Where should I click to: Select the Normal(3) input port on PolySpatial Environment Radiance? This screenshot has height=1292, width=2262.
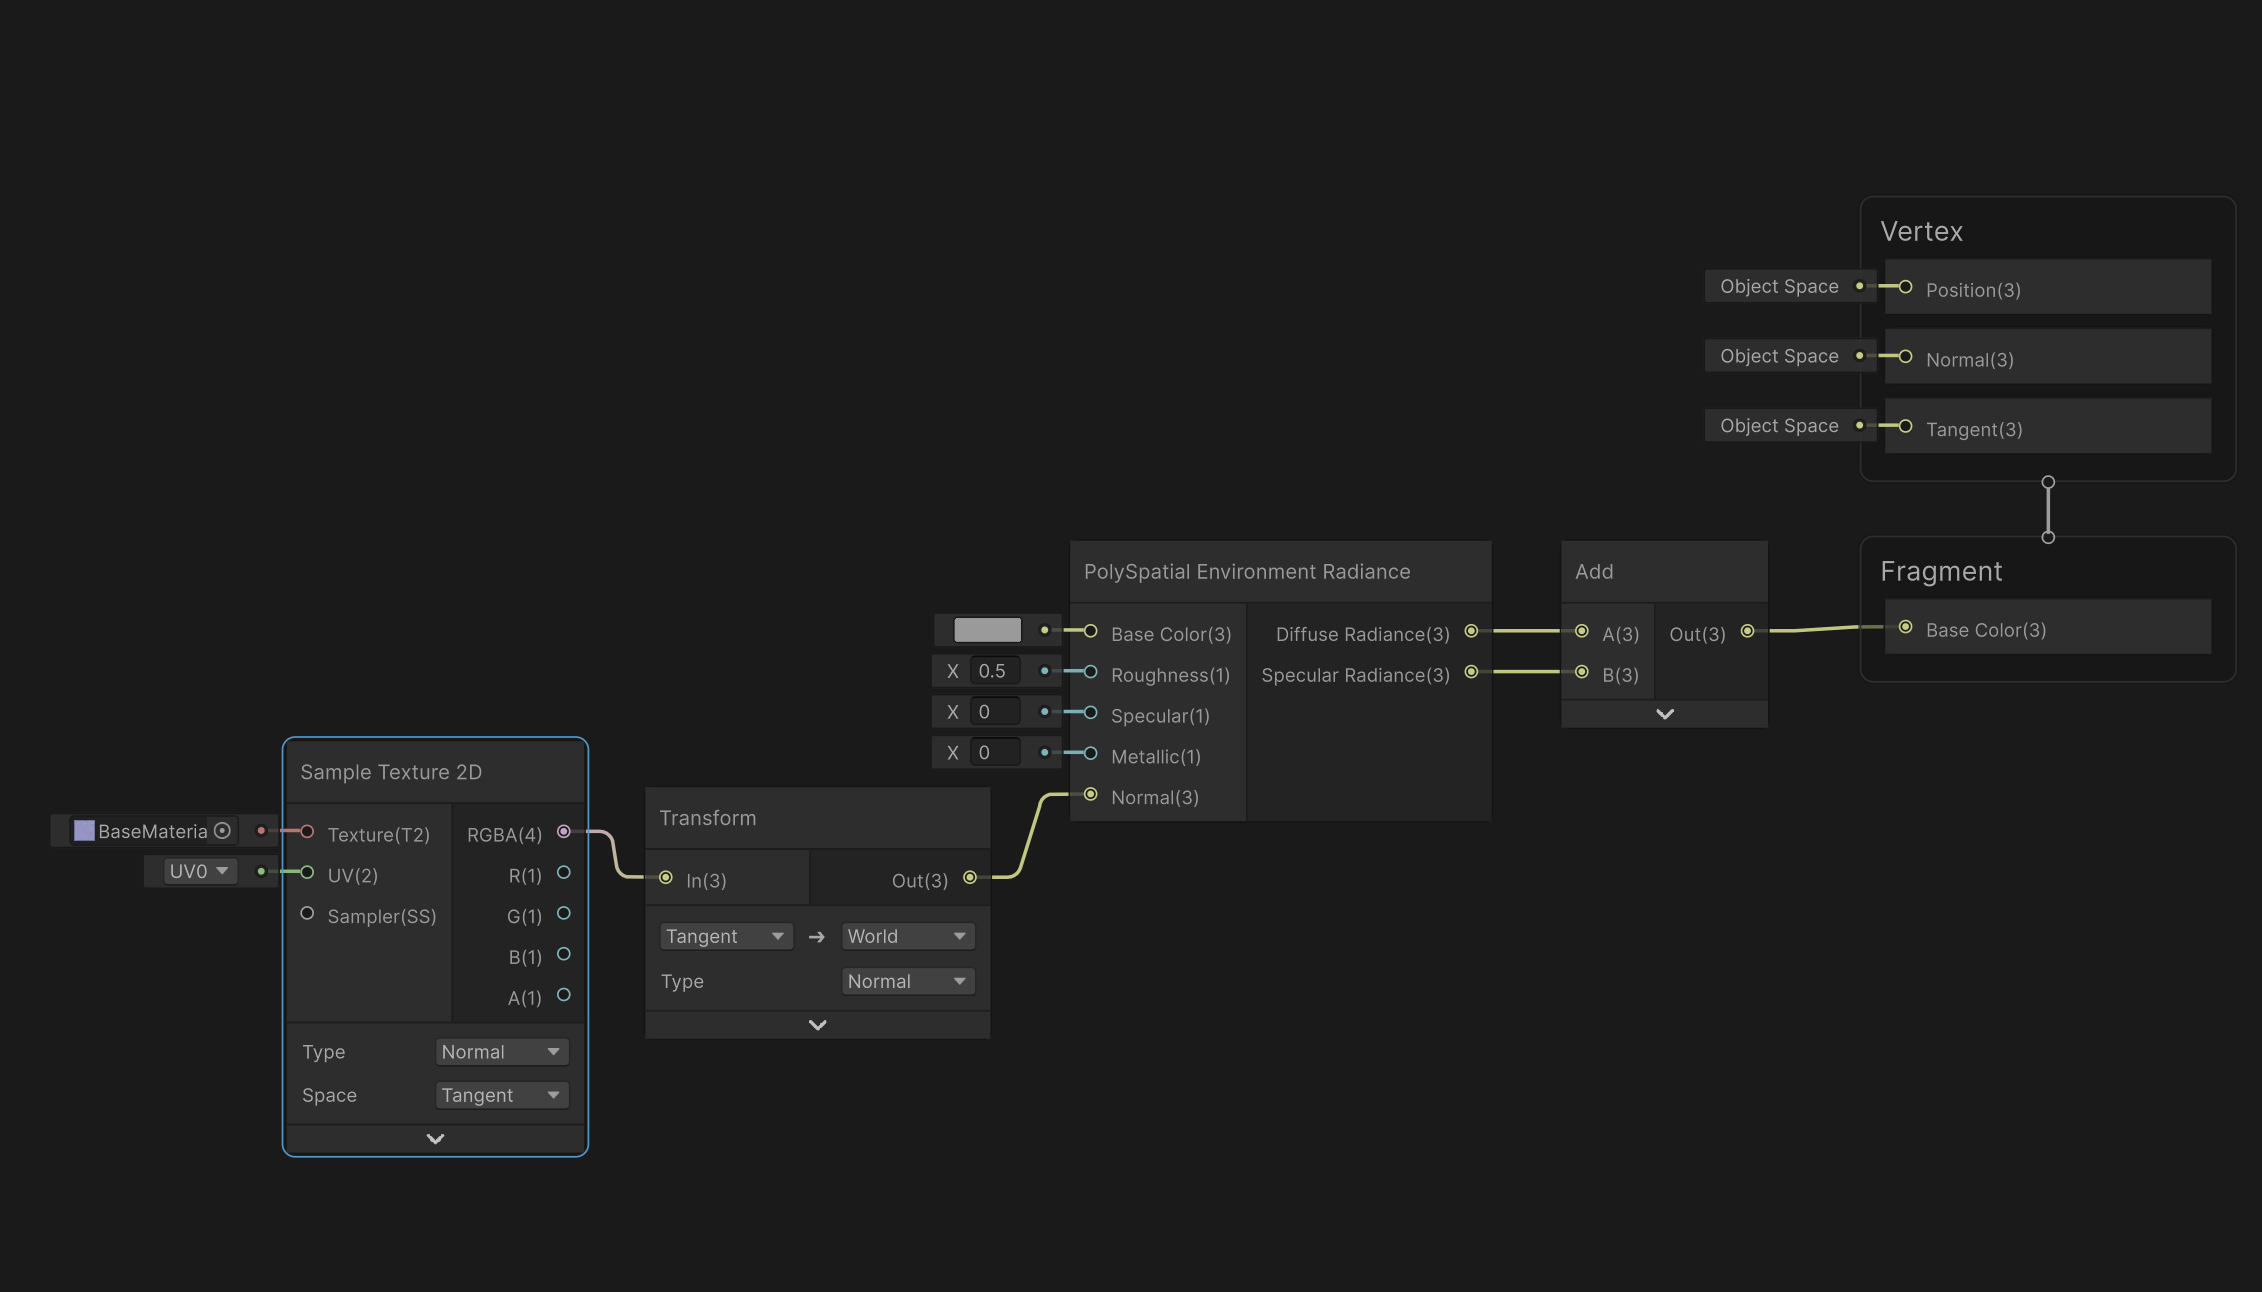1090,794
